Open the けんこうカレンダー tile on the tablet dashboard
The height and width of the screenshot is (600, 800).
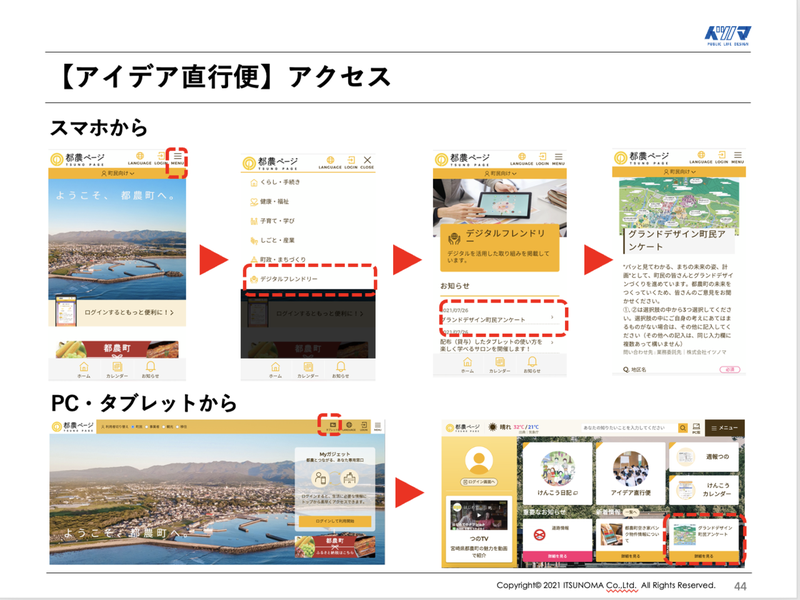(704, 489)
